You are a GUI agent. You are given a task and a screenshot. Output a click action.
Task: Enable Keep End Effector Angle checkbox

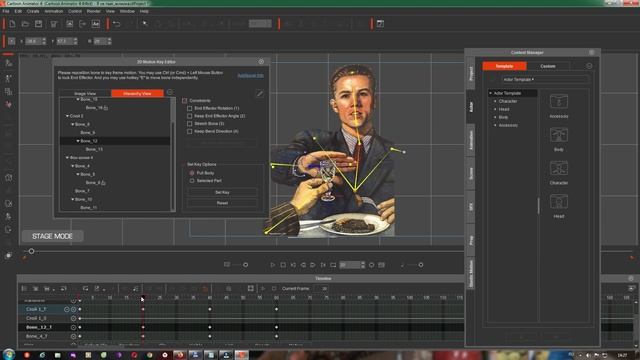pos(189,116)
